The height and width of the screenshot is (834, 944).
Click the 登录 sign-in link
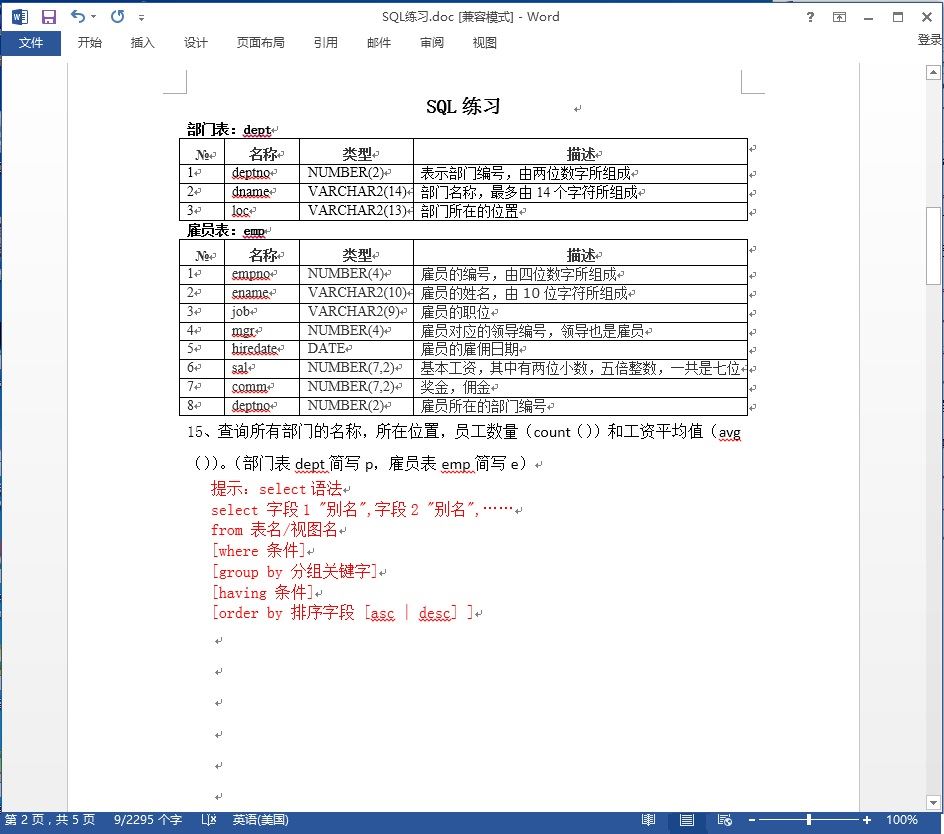[x=930, y=40]
